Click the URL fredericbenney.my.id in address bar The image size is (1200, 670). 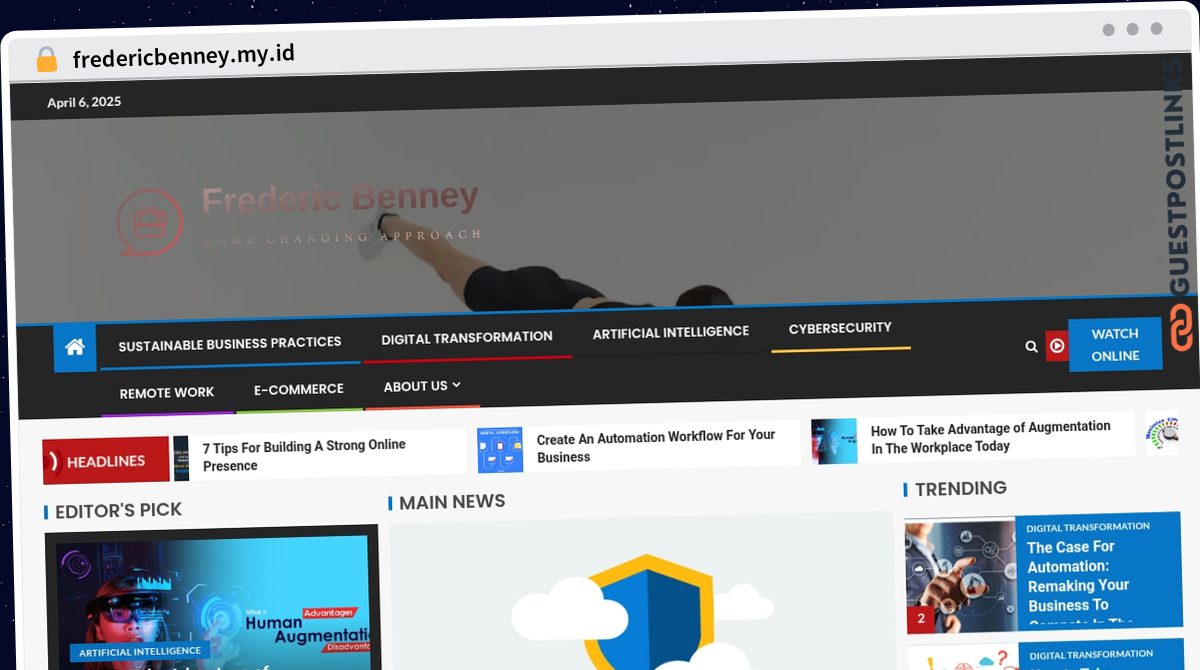(x=183, y=56)
